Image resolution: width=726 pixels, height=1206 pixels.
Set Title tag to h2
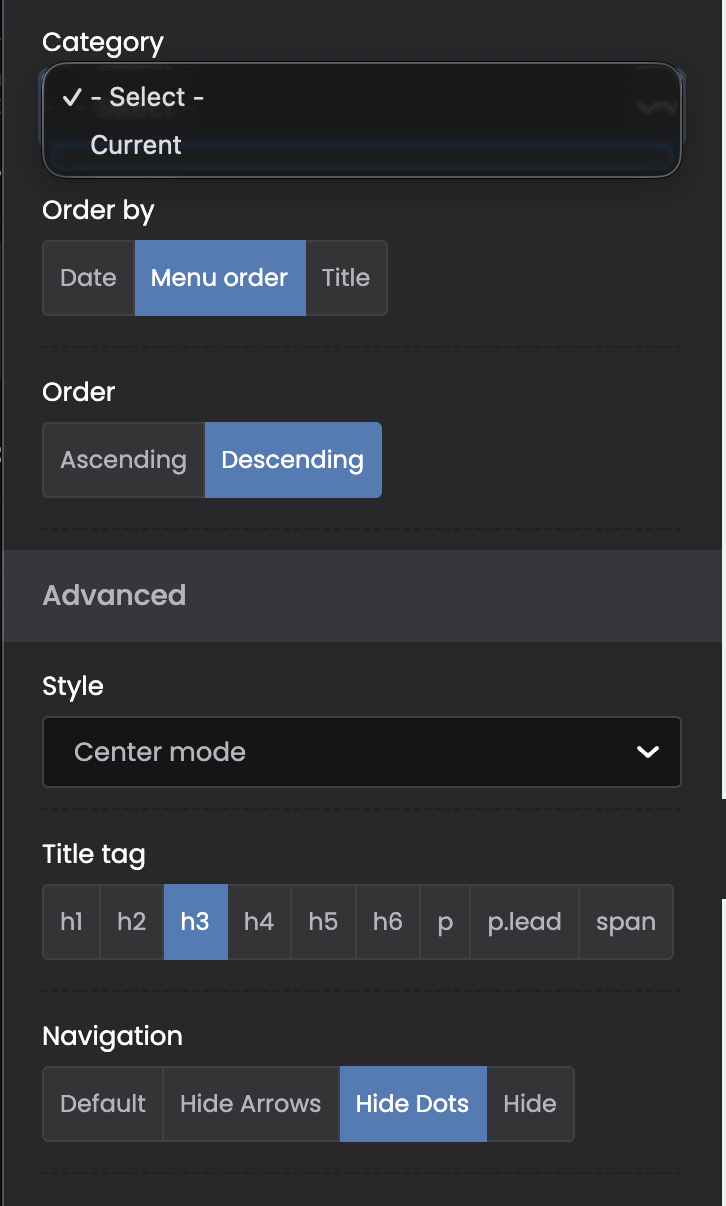[132, 922]
